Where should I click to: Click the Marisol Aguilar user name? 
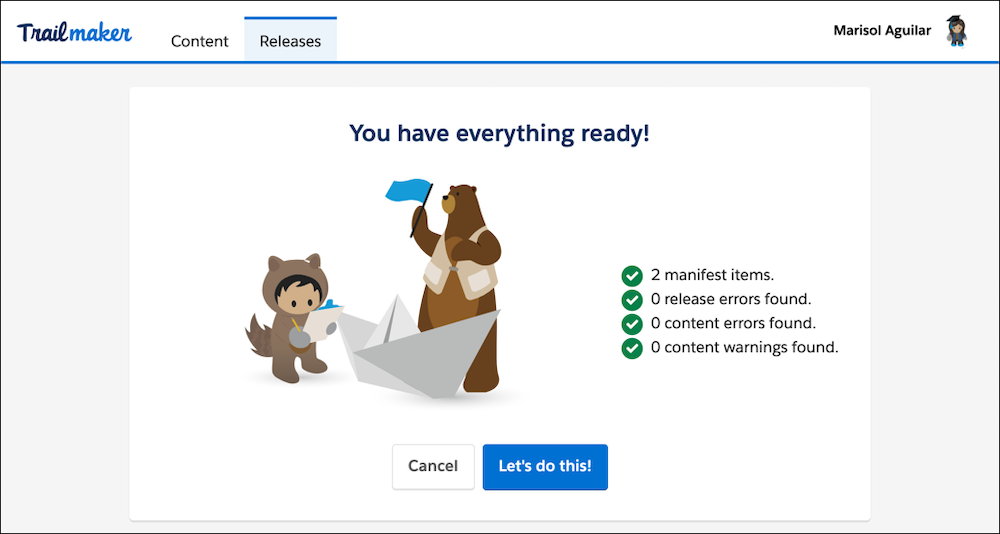(x=882, y=30)
